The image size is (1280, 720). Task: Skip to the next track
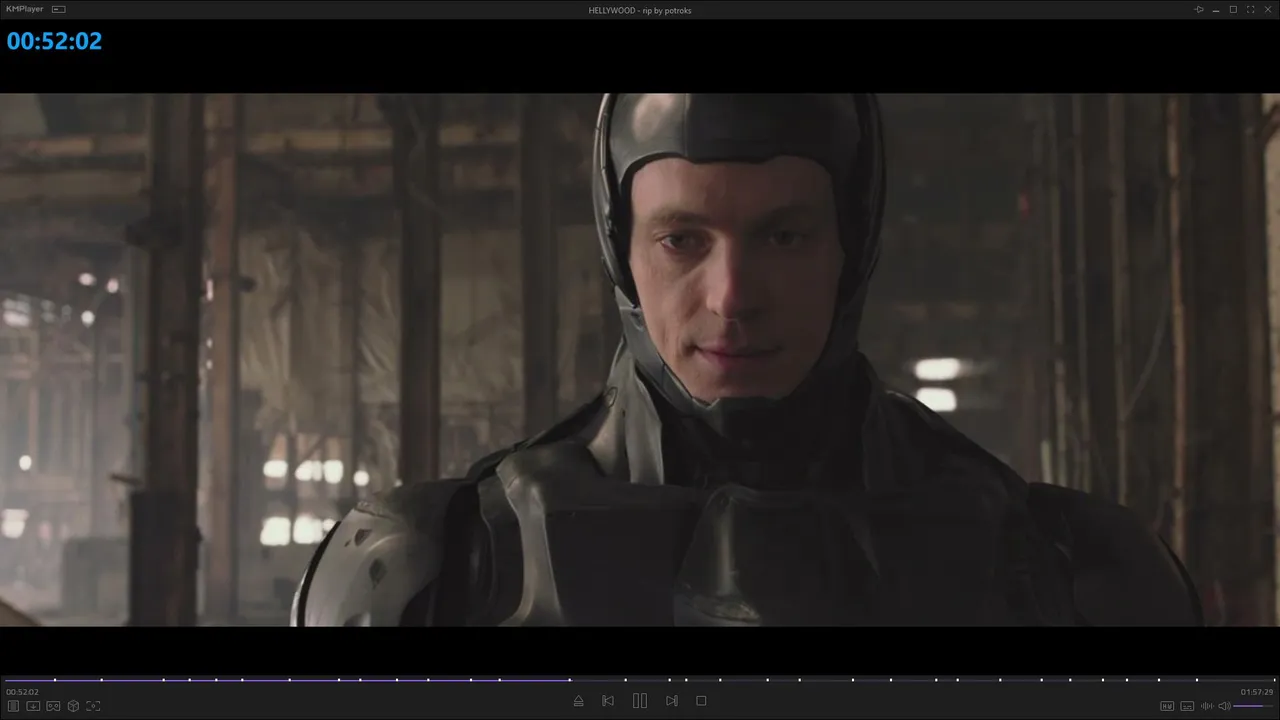click(x=672, y=701)
